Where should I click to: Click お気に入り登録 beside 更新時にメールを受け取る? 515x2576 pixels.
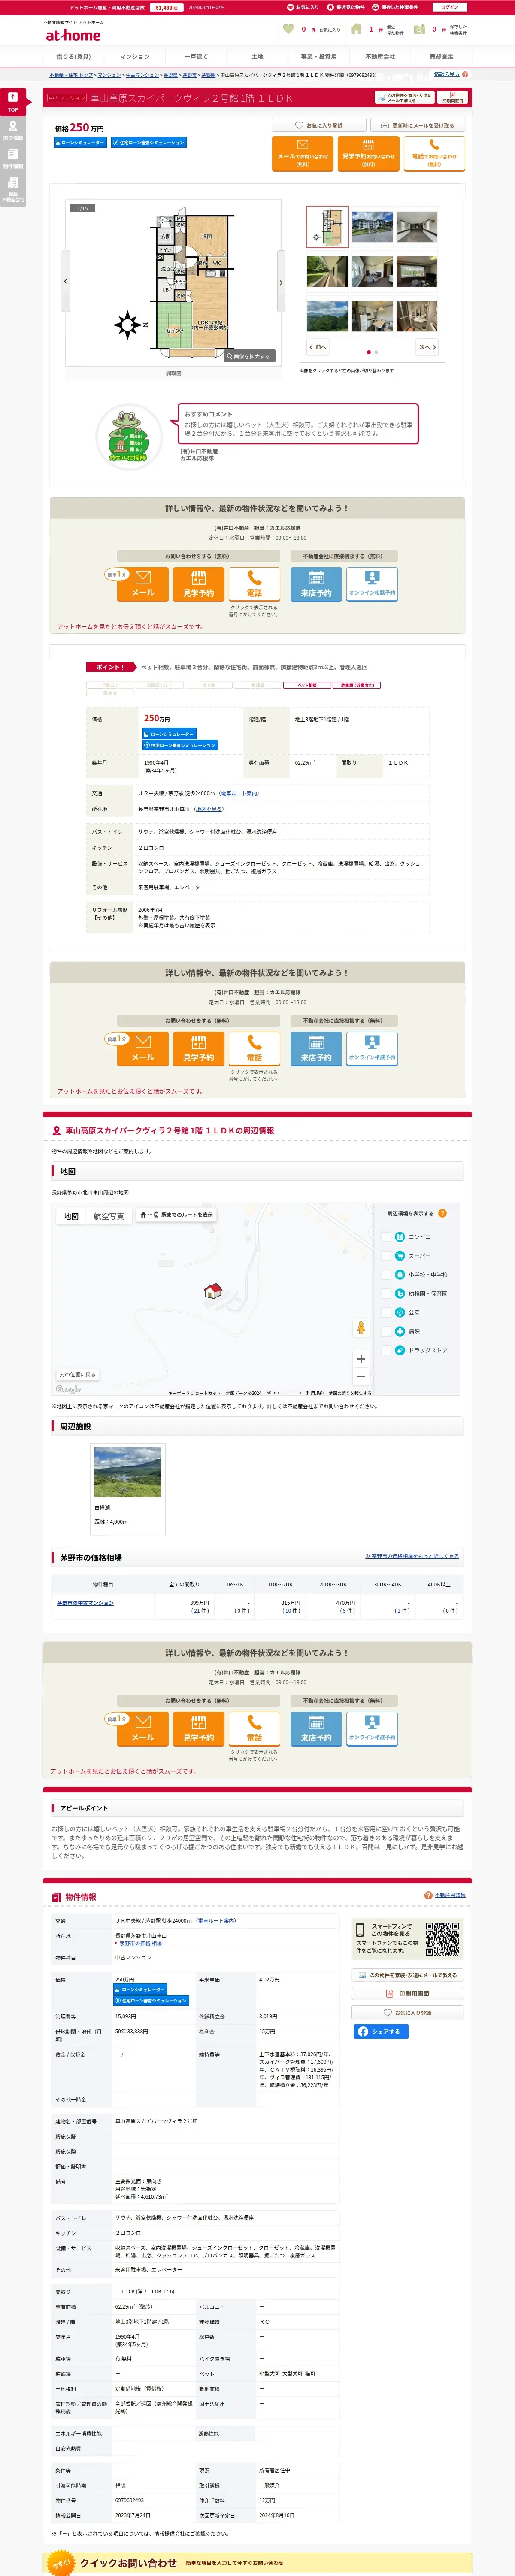pos(319,126)
